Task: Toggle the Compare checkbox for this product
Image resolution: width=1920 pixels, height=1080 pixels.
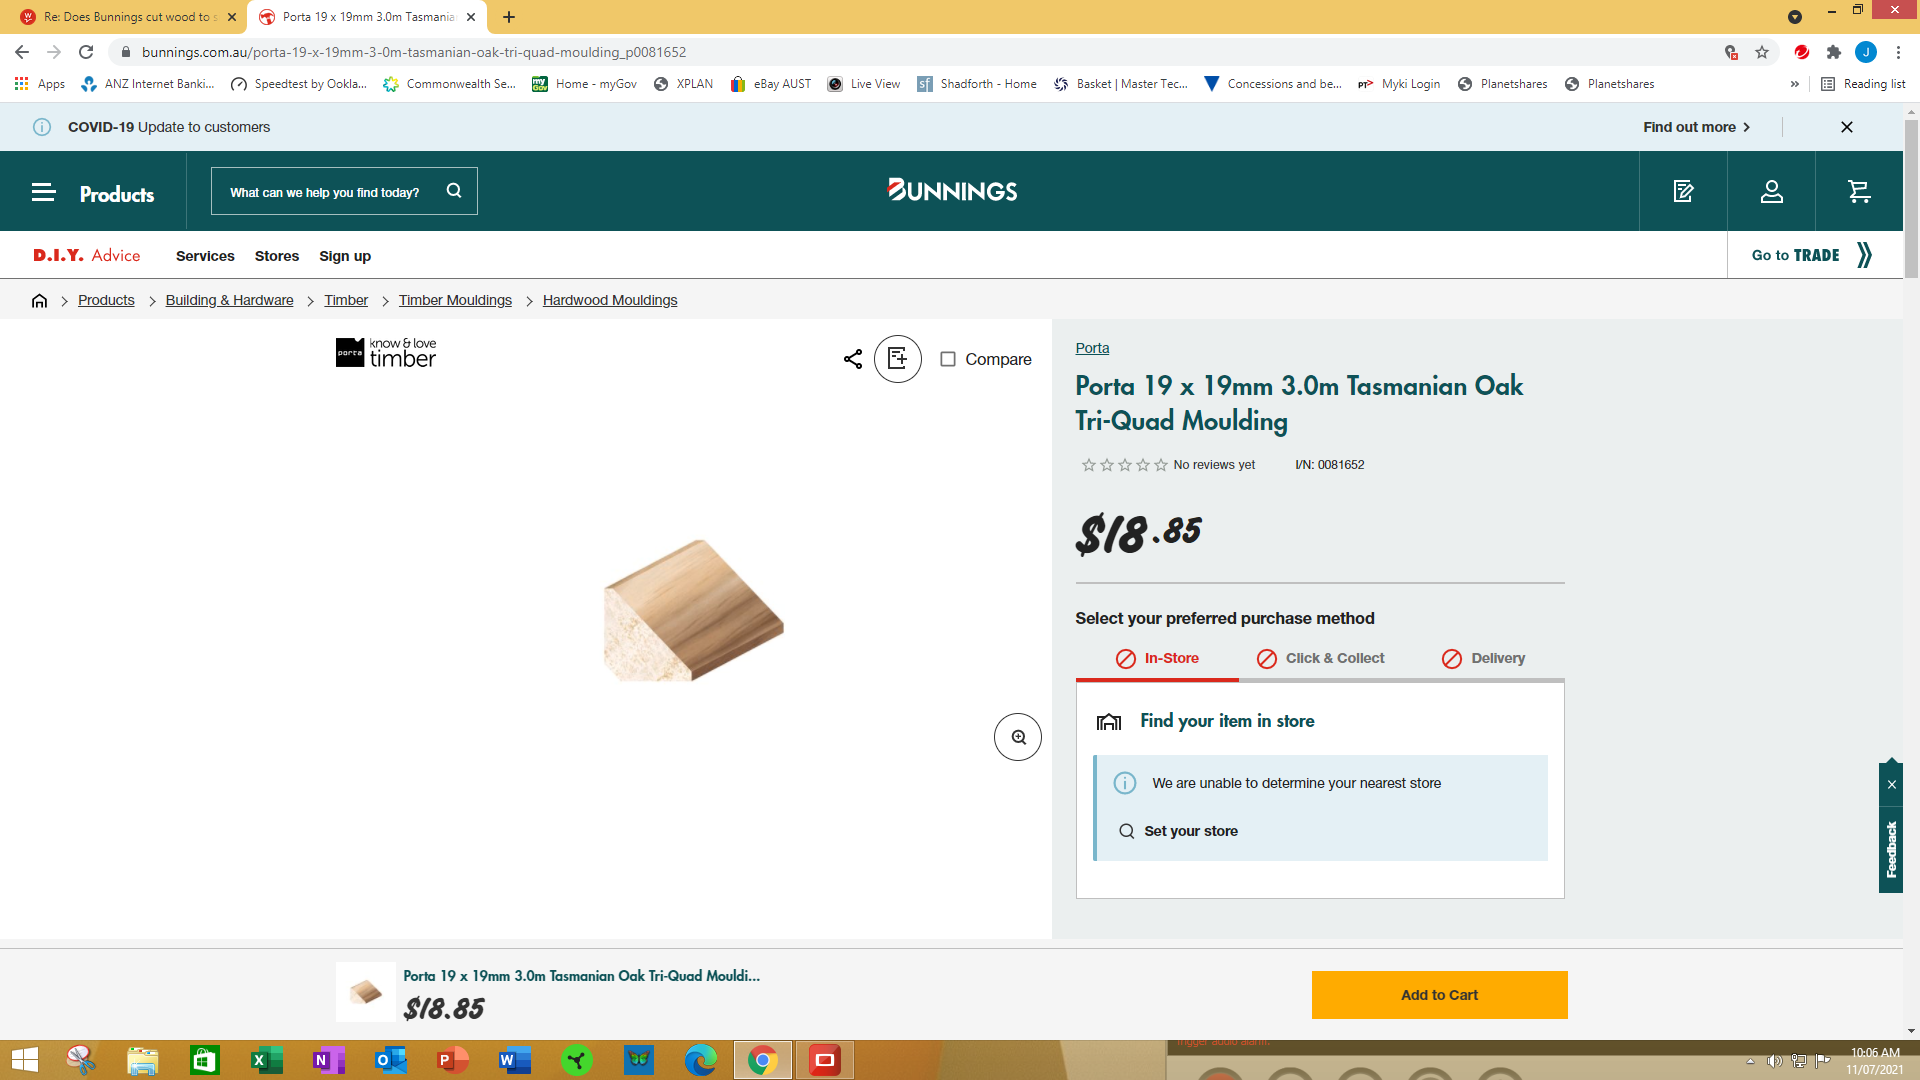Action: [x=947, y=357]
